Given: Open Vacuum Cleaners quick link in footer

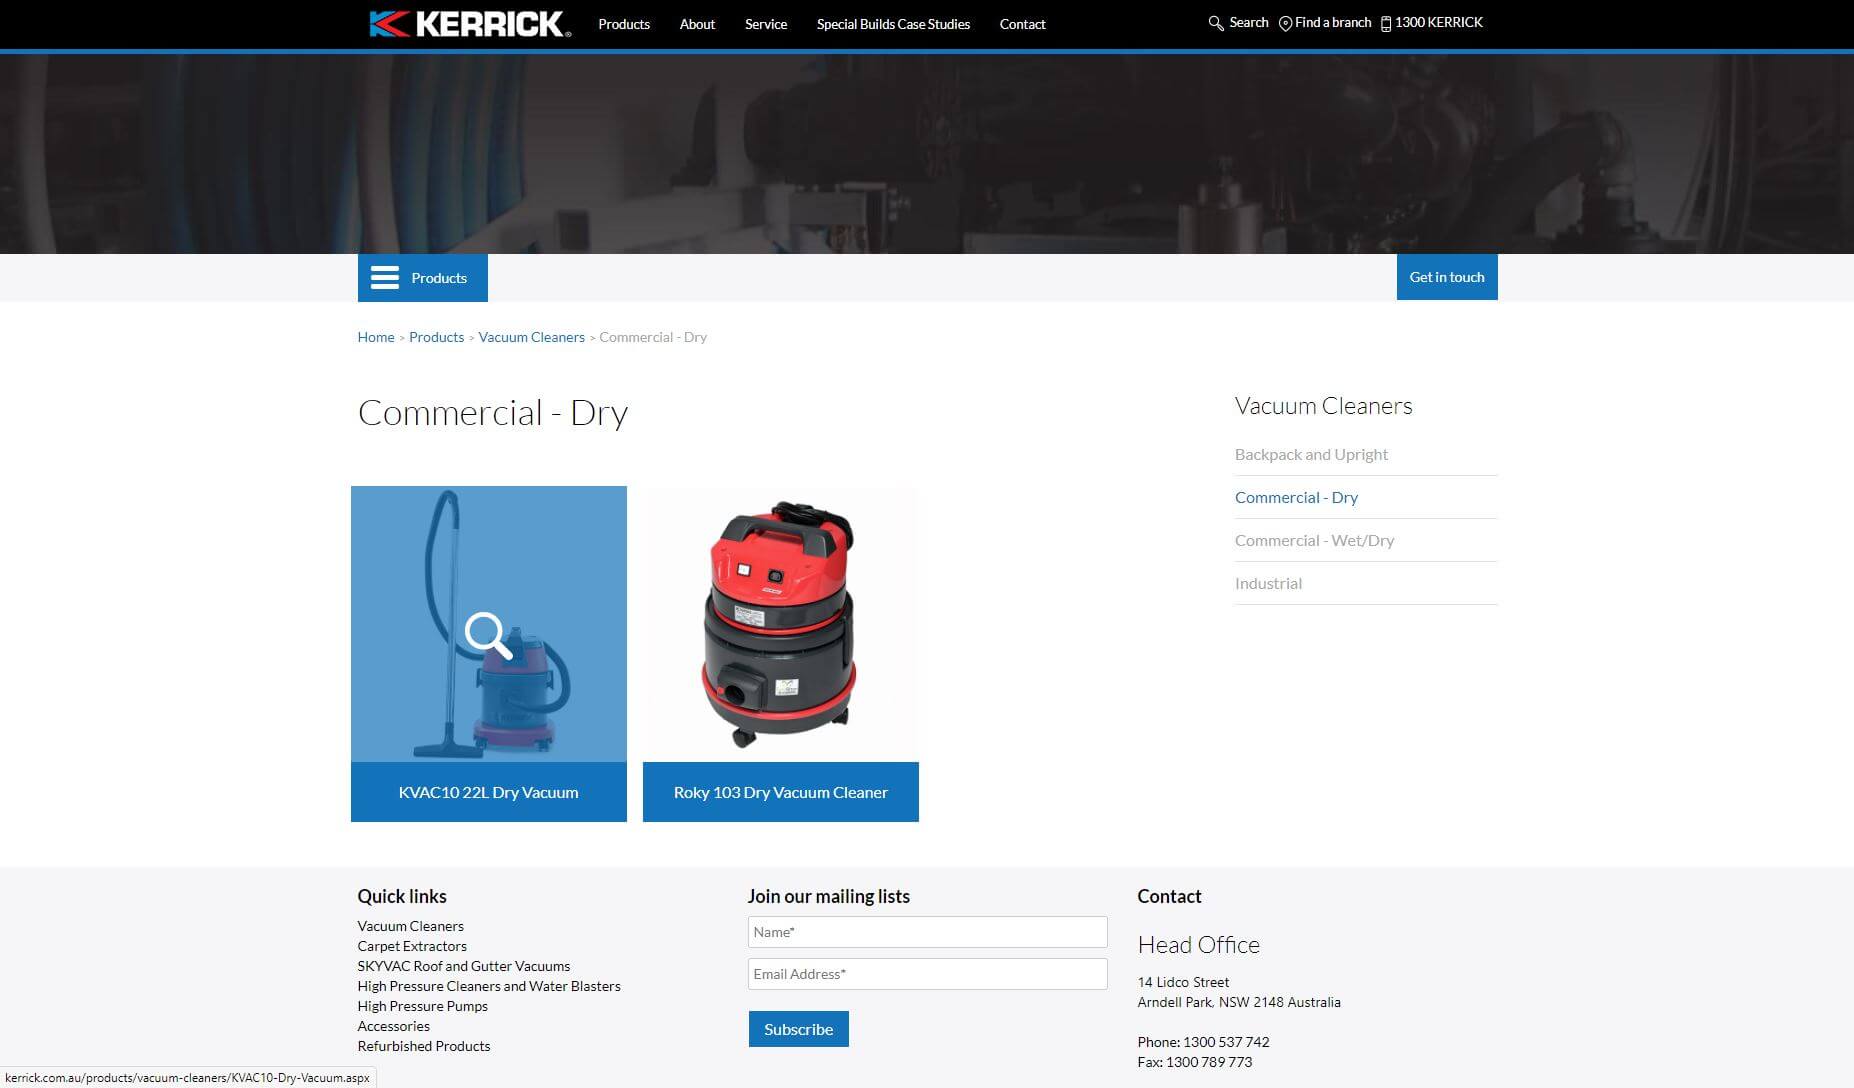Looking at the screenshot, I should 410,926.
